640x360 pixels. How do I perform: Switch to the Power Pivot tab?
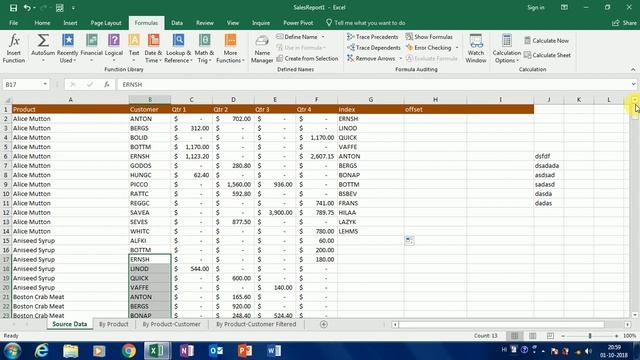pyautogui.click(x=298, y=23)
